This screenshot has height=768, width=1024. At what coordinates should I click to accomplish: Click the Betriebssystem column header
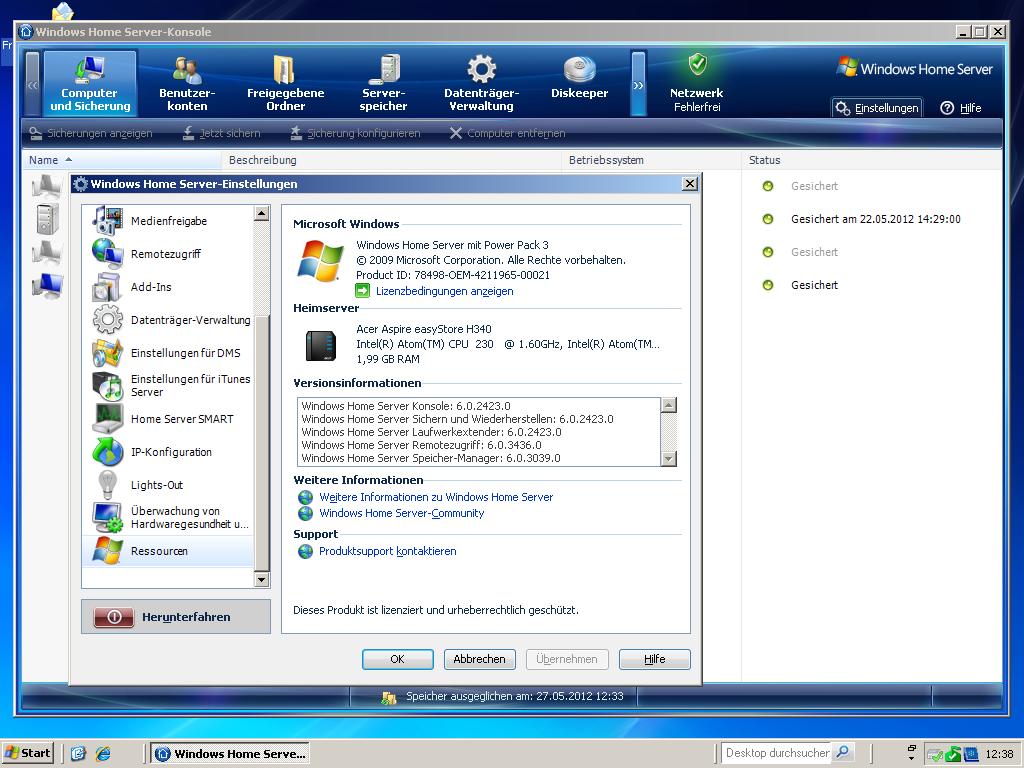pyautogui.click(x=651, y=160)
